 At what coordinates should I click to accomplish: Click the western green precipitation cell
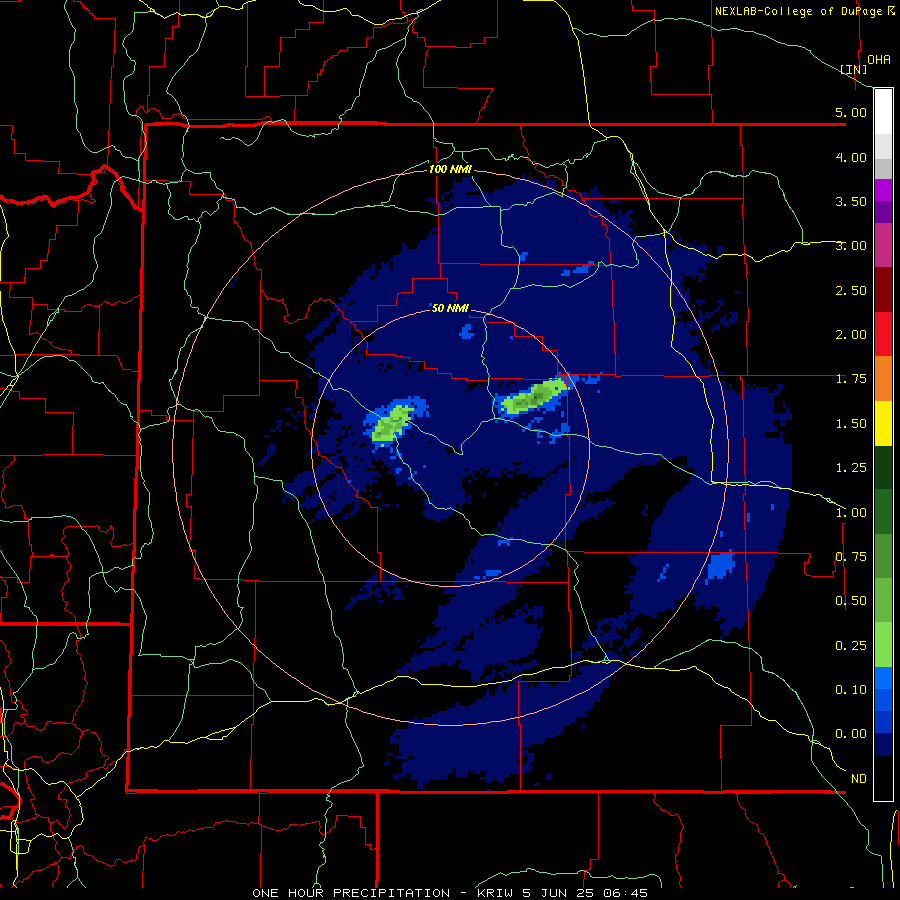393,424
